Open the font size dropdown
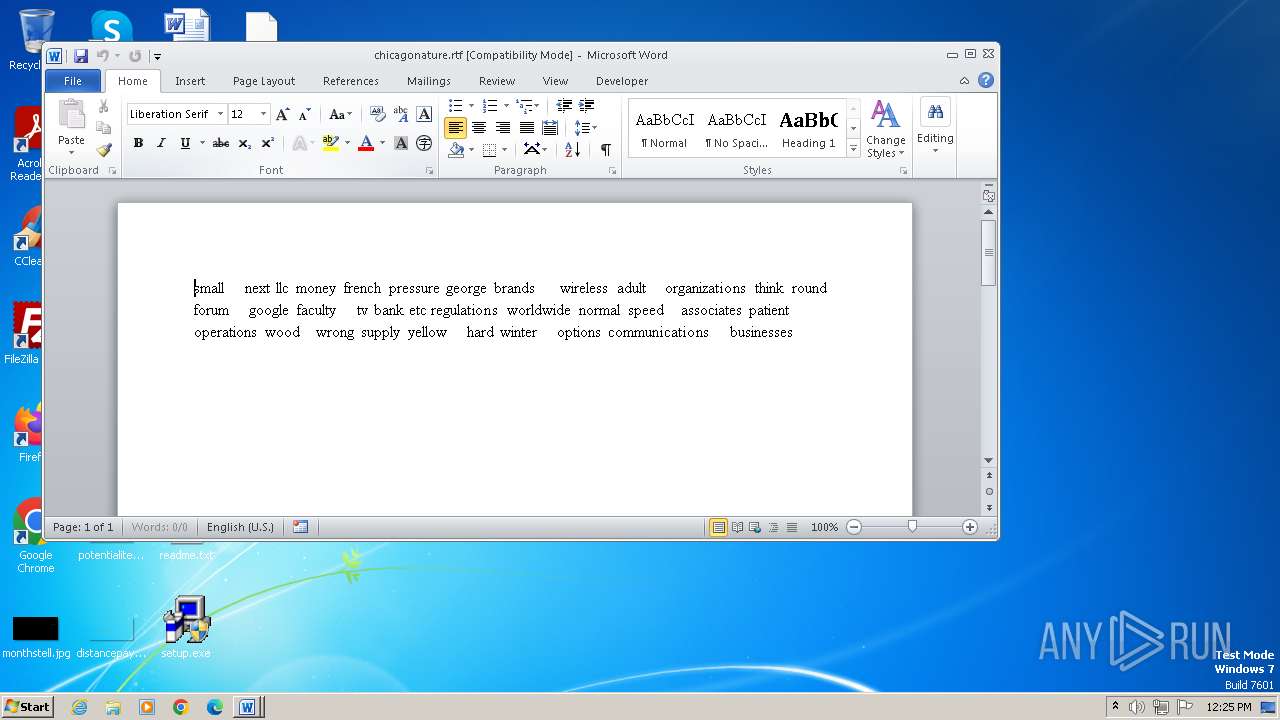1280x720 pixels. coord(263,114)
